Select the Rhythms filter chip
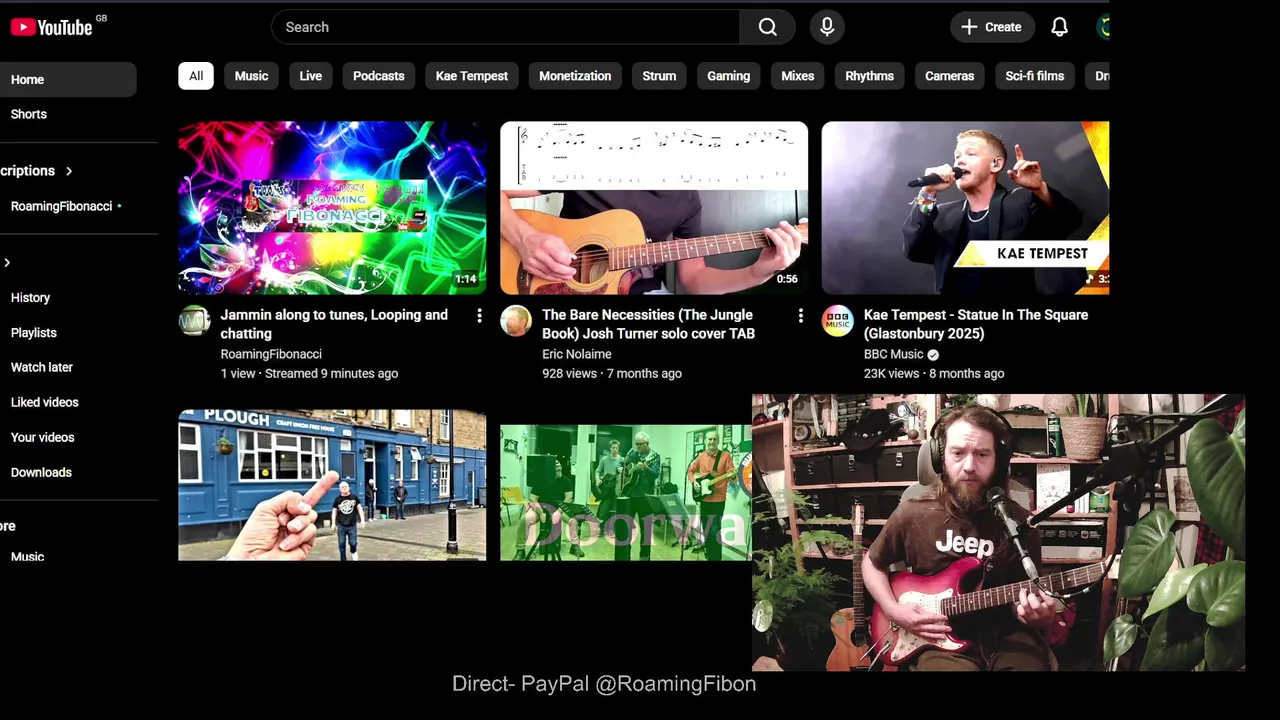Viewport: 1280px width, 720px height. (869, 76)
